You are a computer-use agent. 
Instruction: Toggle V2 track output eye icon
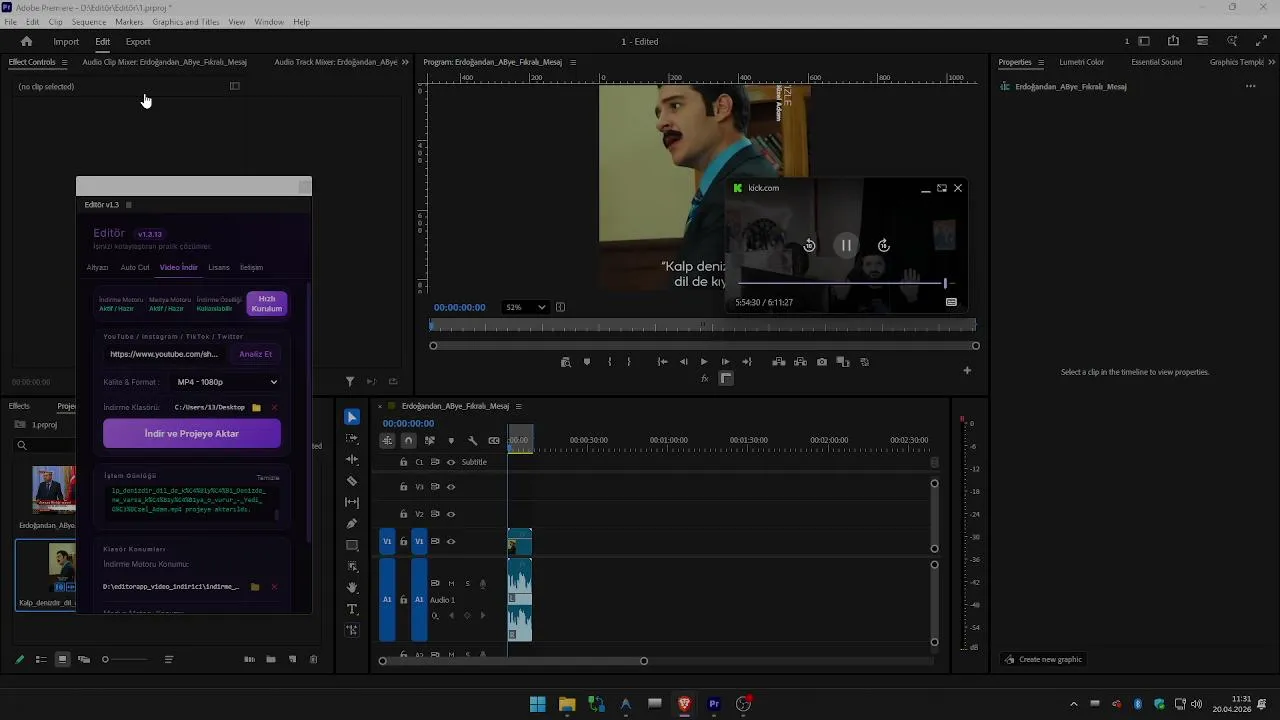pos(451,514)
